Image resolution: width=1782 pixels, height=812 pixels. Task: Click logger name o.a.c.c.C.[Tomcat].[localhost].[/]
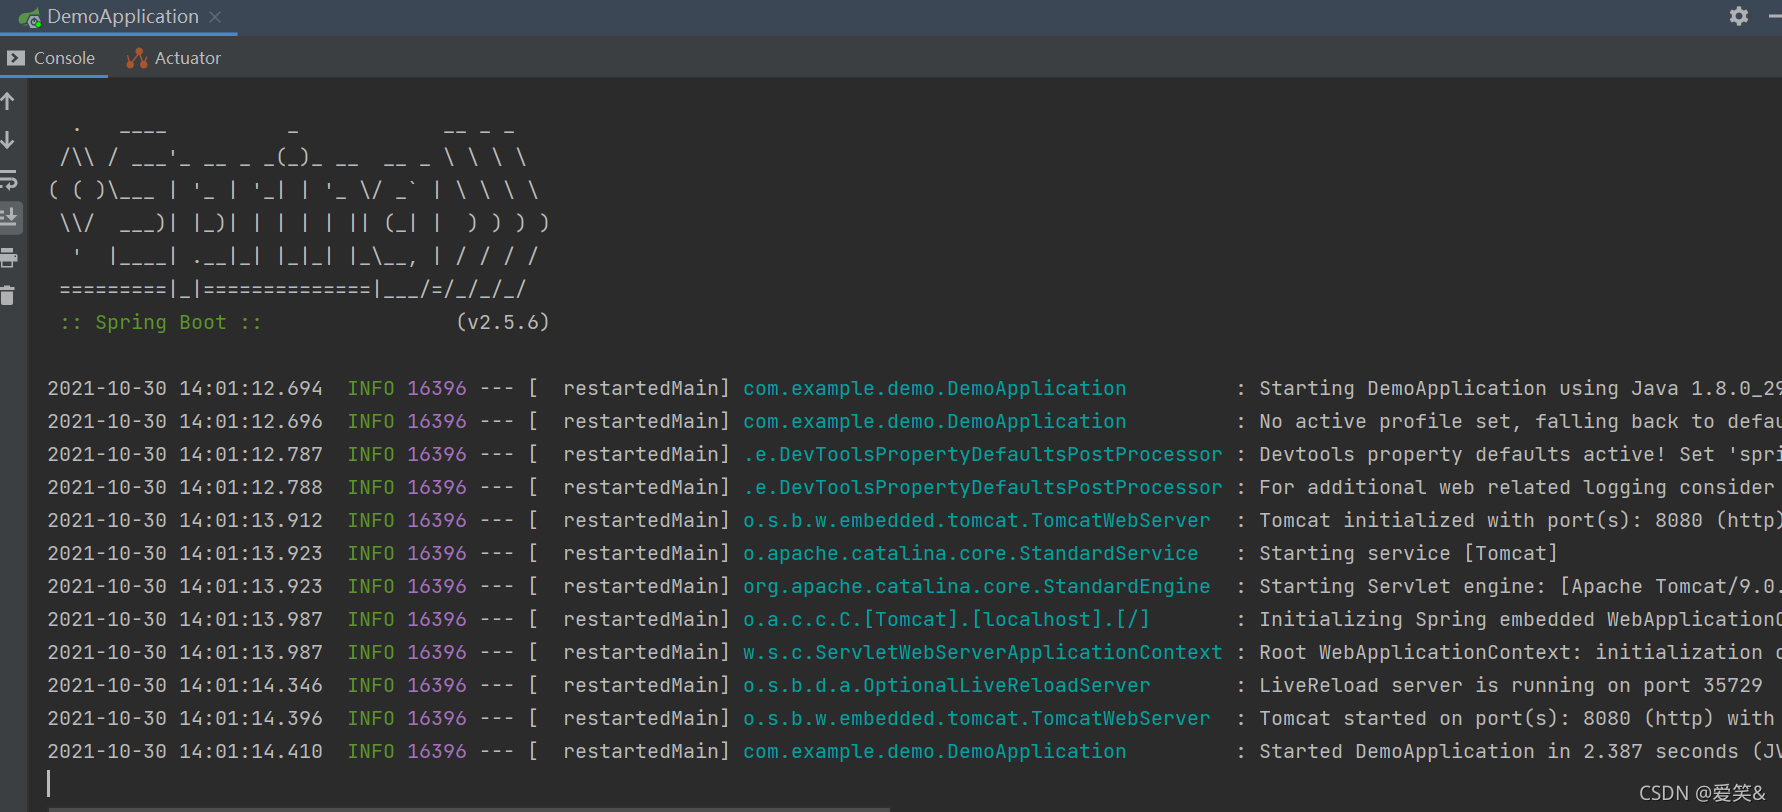coord(946,619)
